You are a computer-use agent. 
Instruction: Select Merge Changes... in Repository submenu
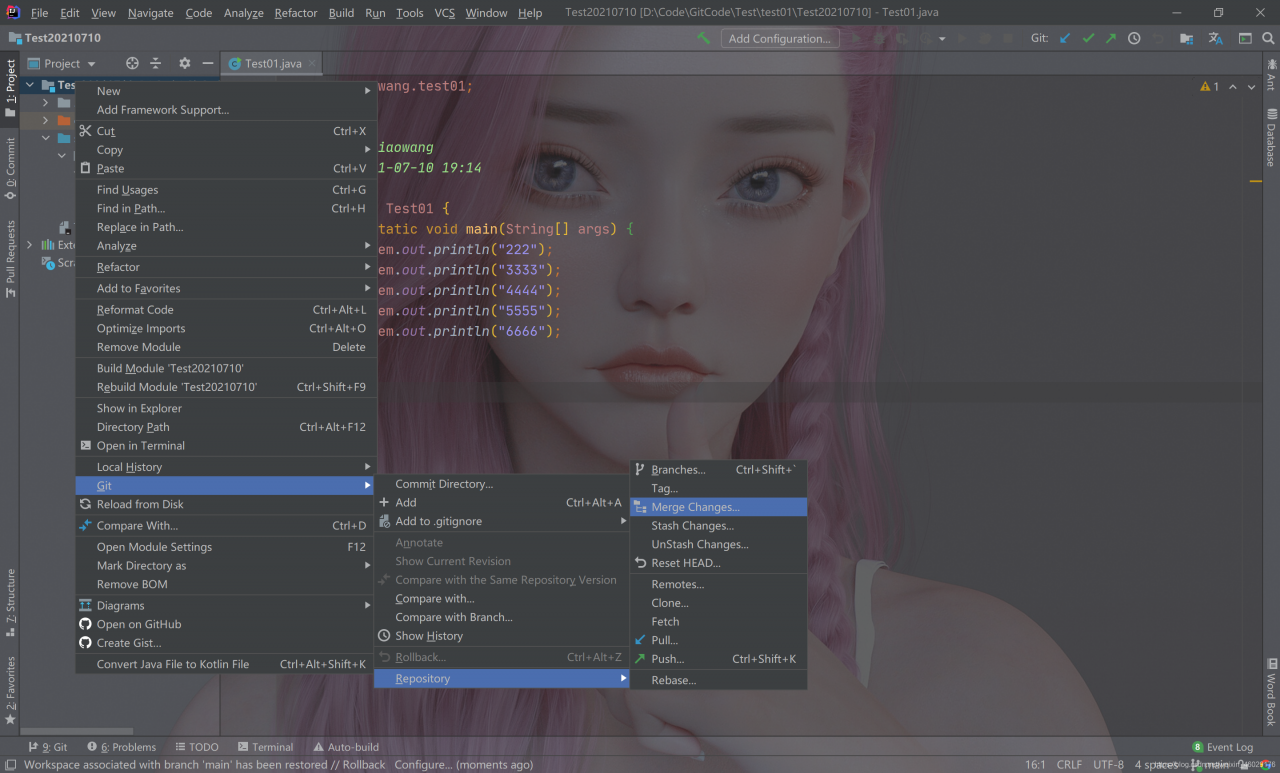click(x=695, y=507)
